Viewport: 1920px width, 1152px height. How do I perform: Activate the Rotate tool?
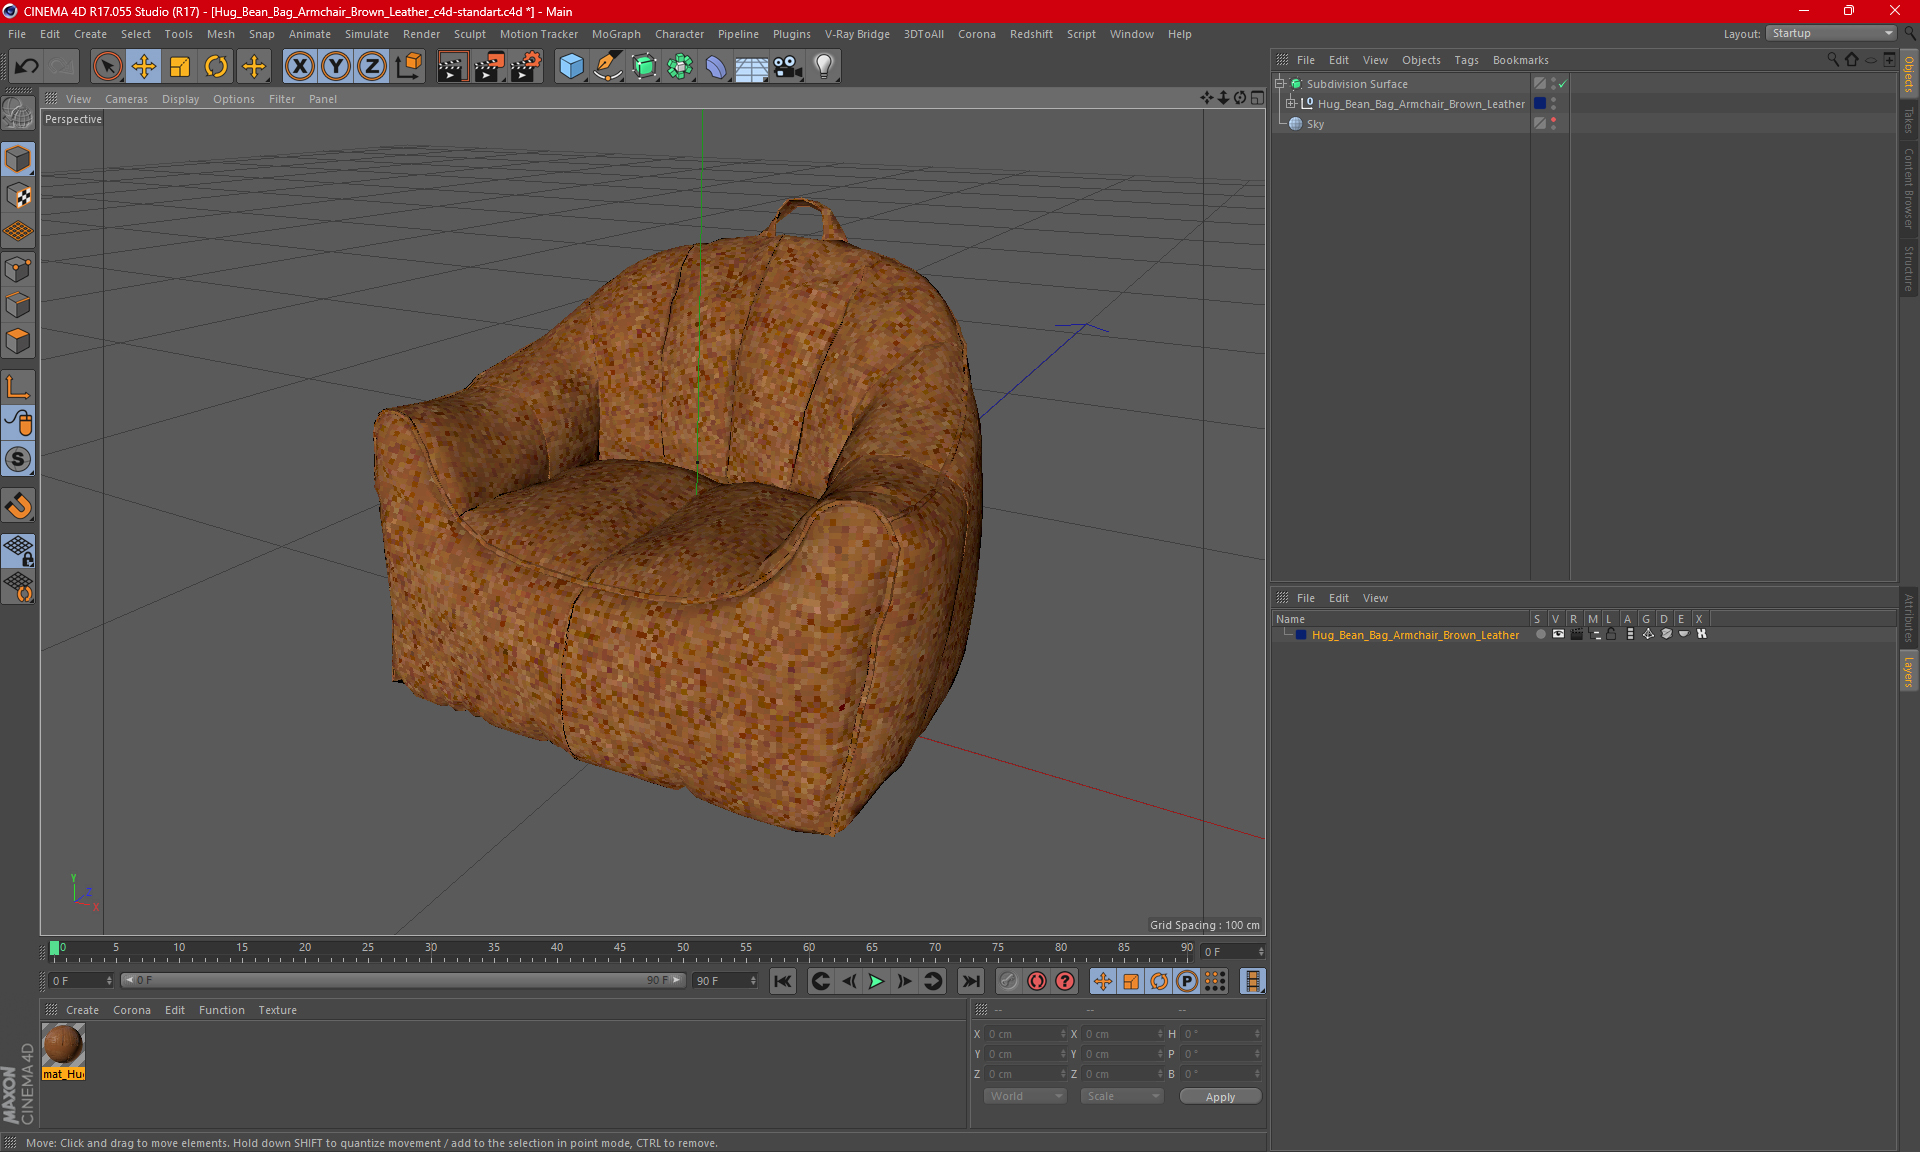coord(216,67)
